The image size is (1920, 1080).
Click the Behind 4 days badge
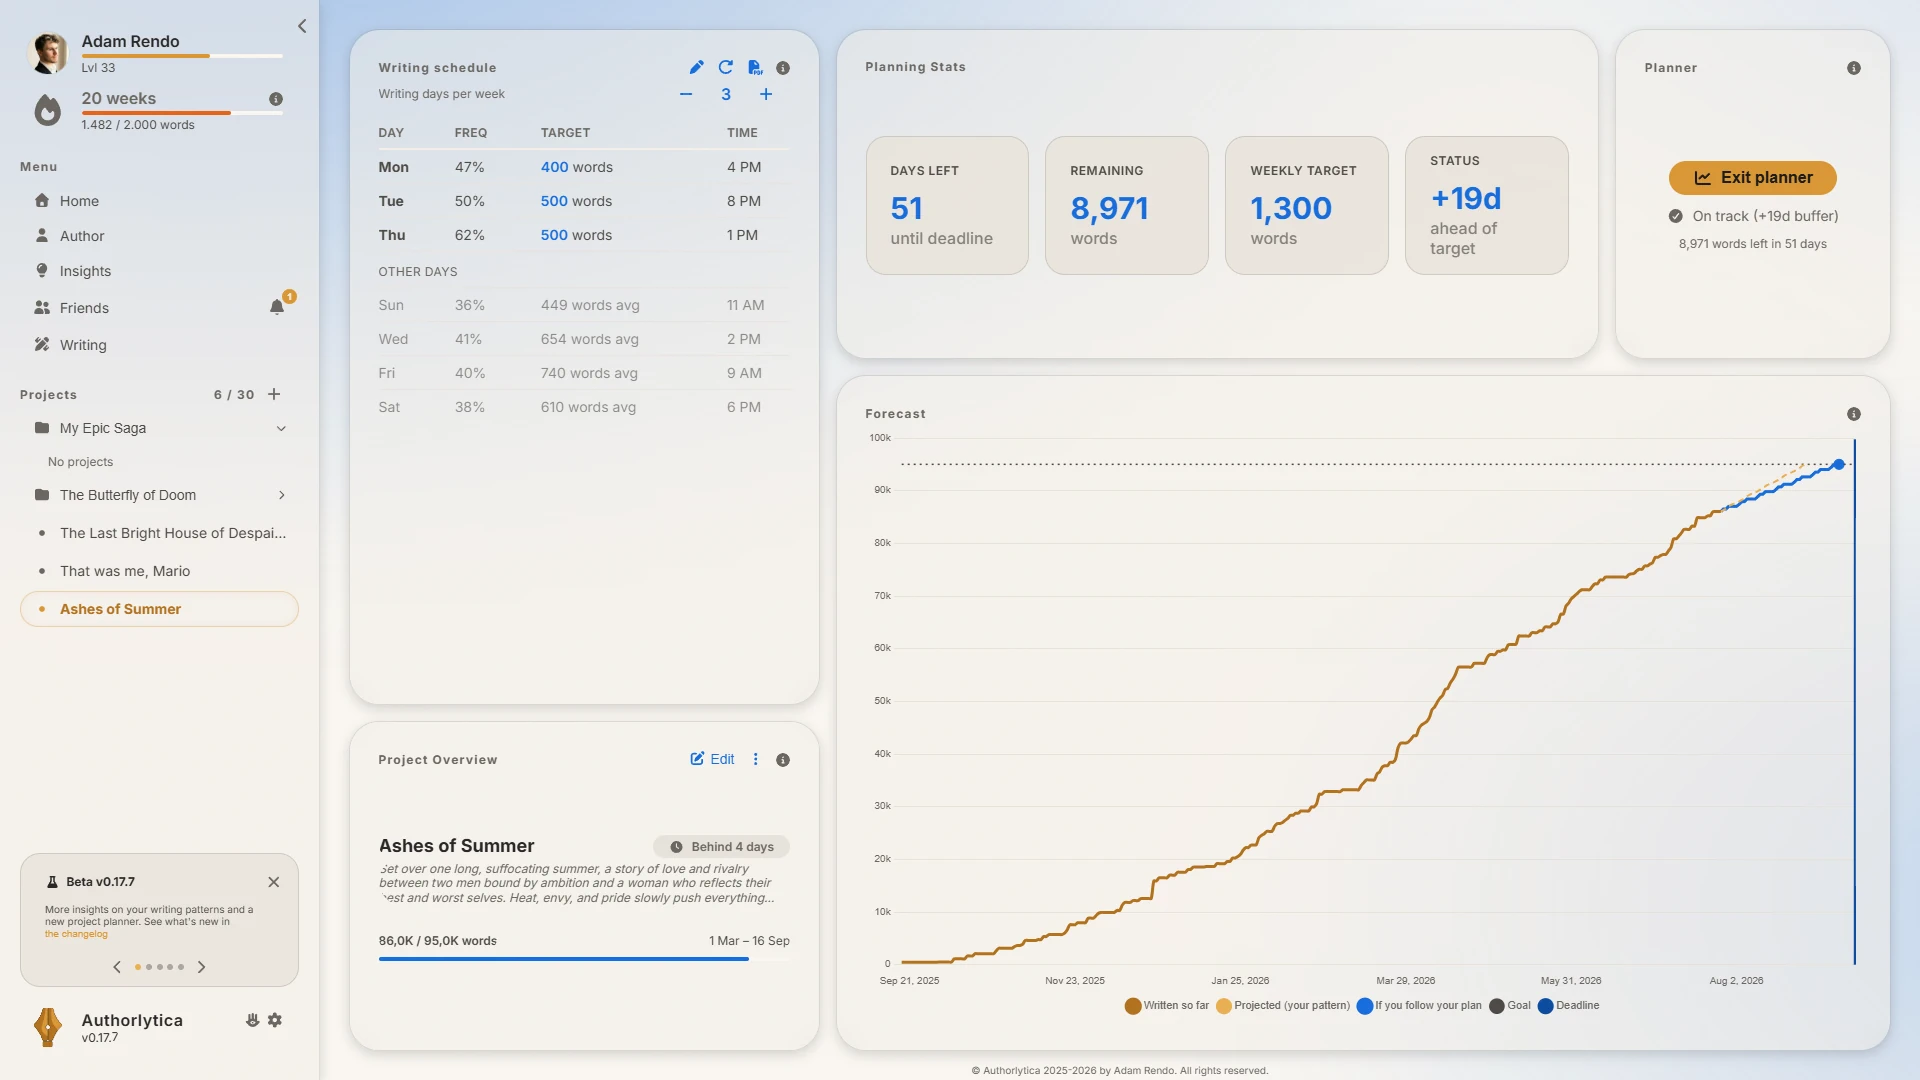click(721, 847)
